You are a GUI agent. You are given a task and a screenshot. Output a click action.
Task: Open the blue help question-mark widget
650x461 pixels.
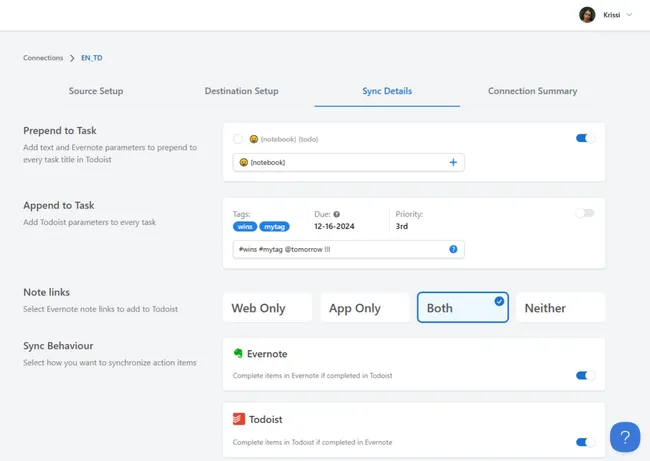pyautogui.click(x=625, y=437)
